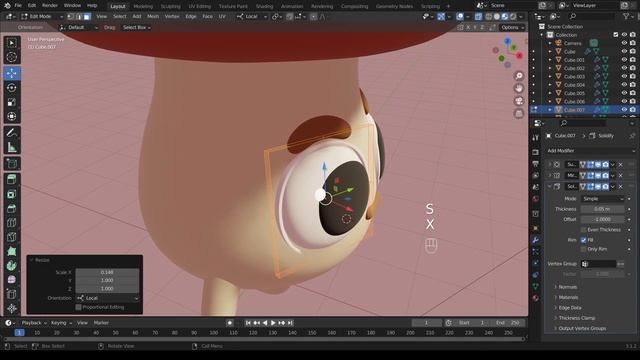Select the Inset Faces tool

[12, 194]
